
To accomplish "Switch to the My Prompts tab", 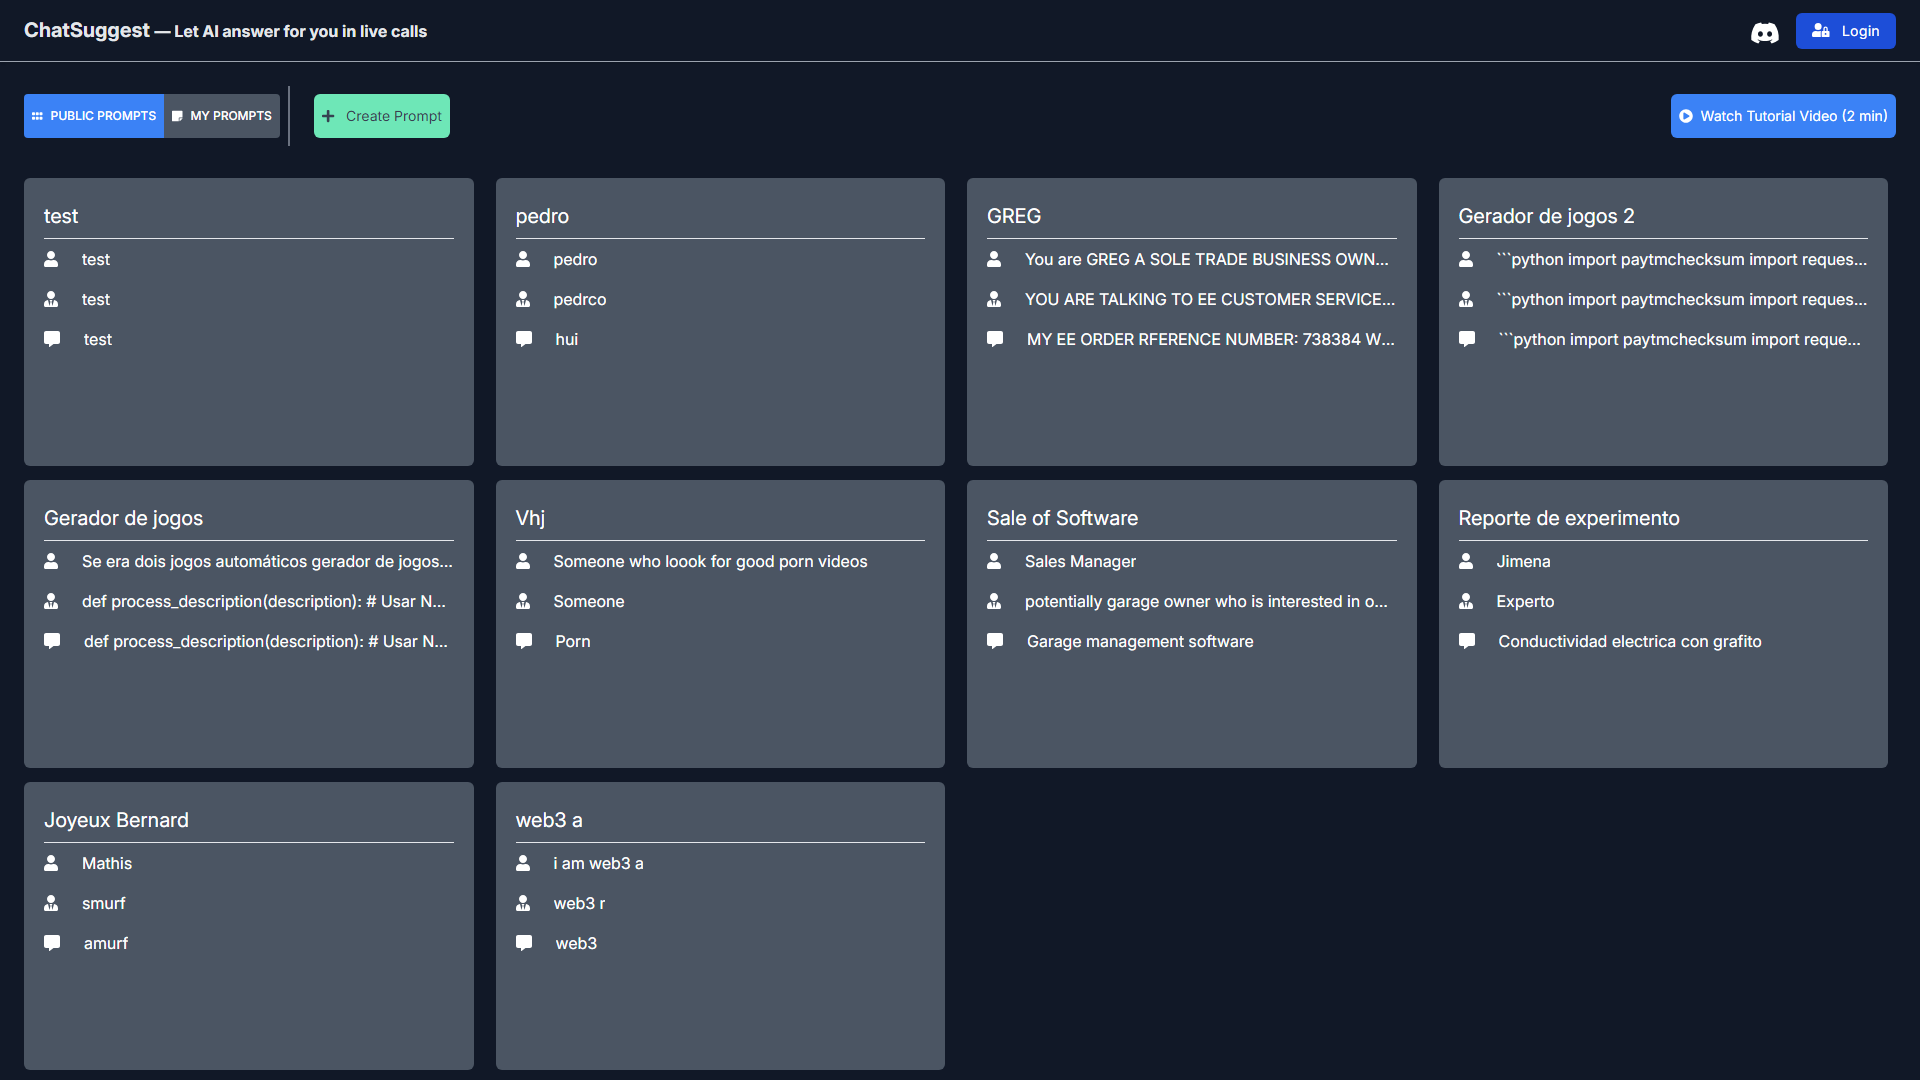I will pyautogui.click(x=222, y=116).
